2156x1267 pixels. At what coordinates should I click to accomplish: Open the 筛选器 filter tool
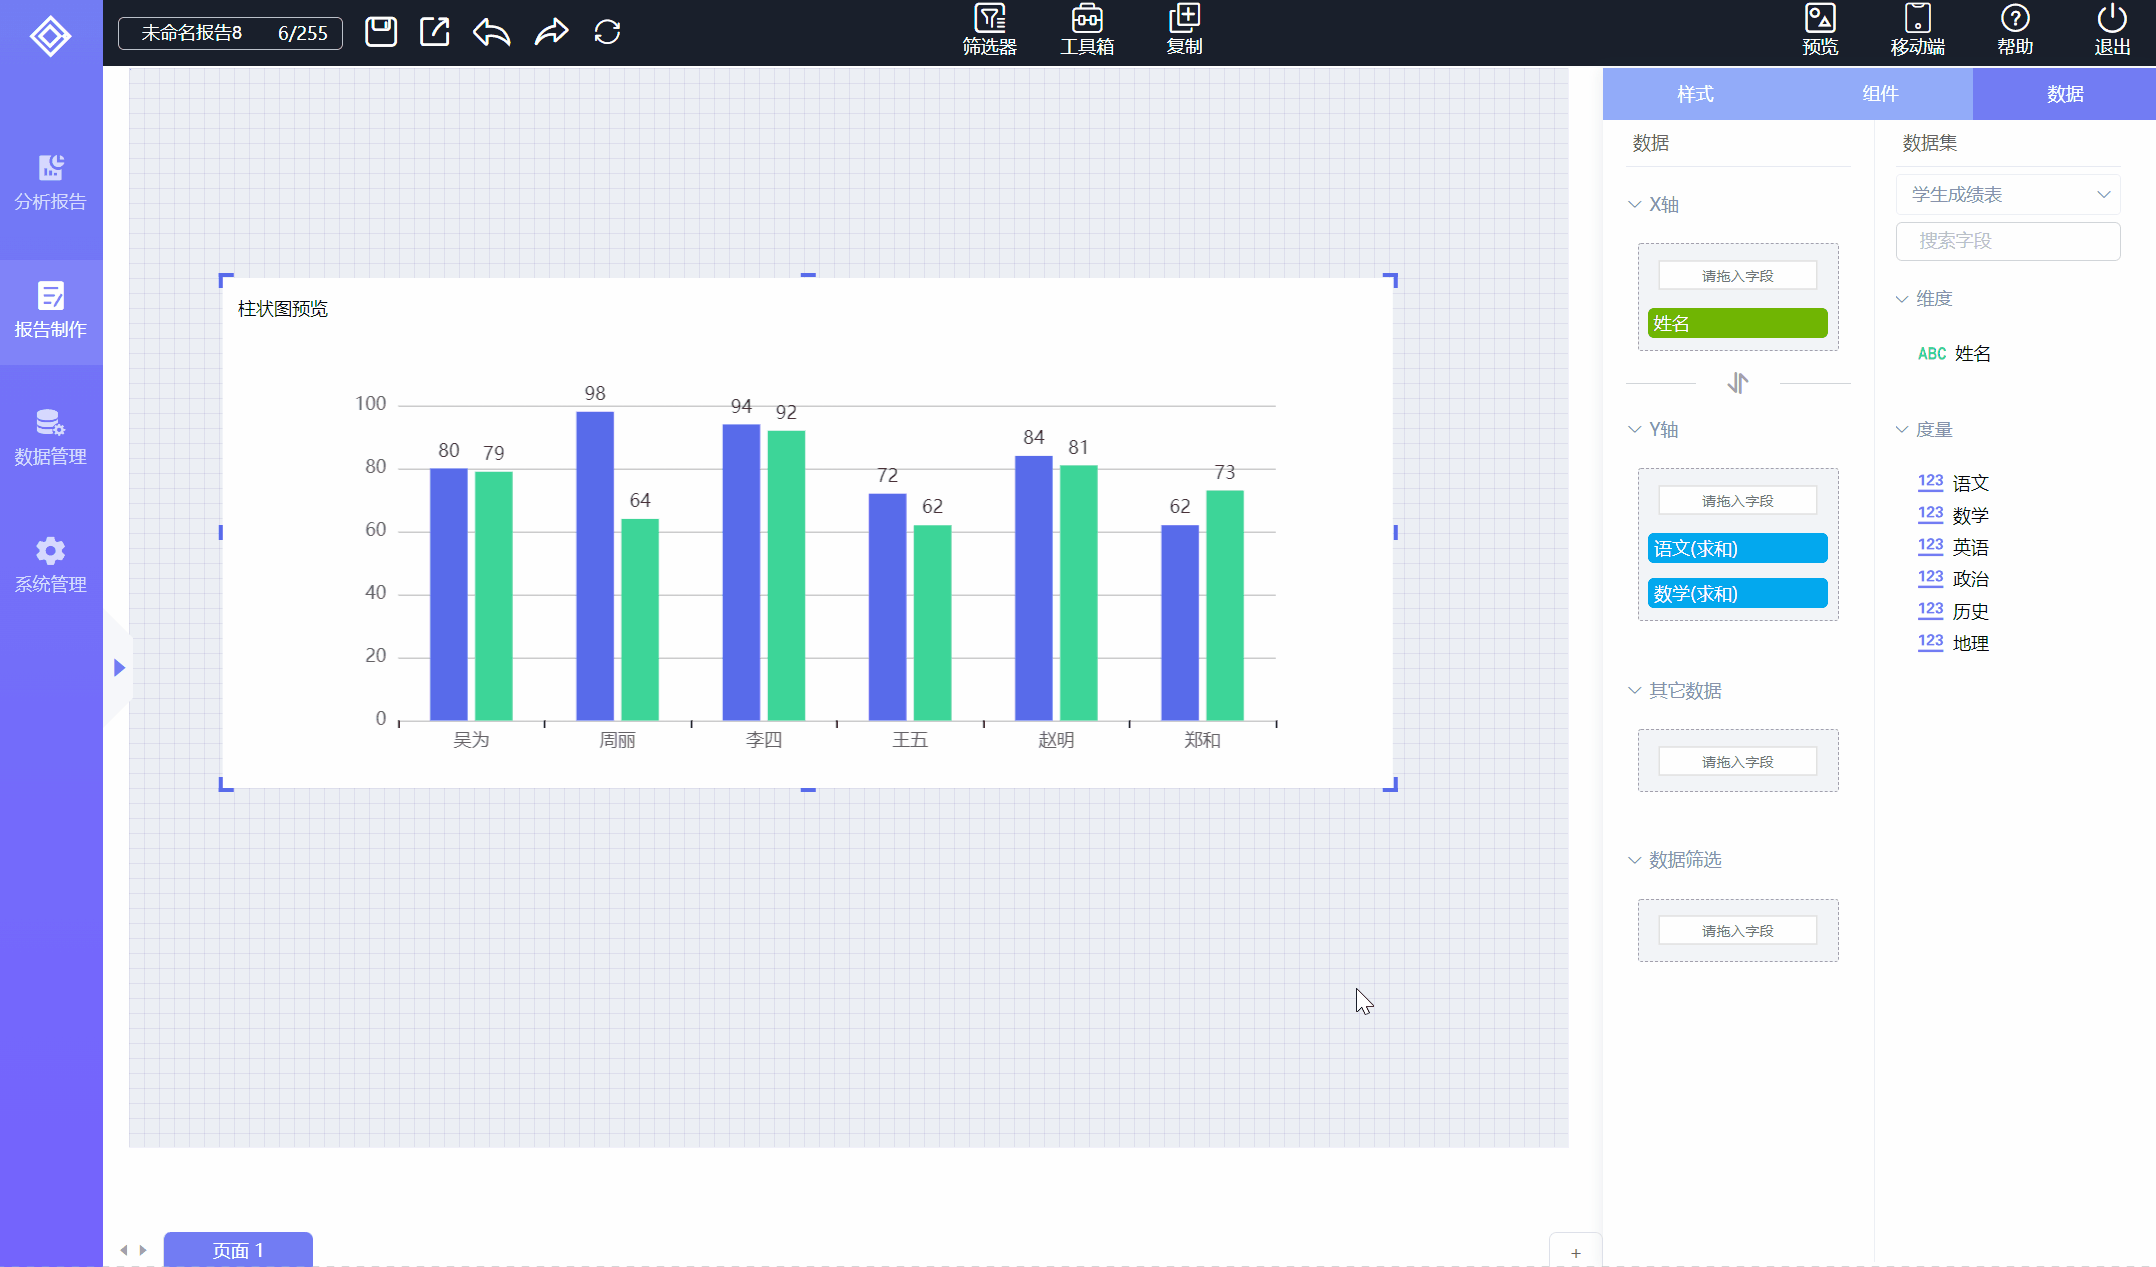click(x=989, y=30)
